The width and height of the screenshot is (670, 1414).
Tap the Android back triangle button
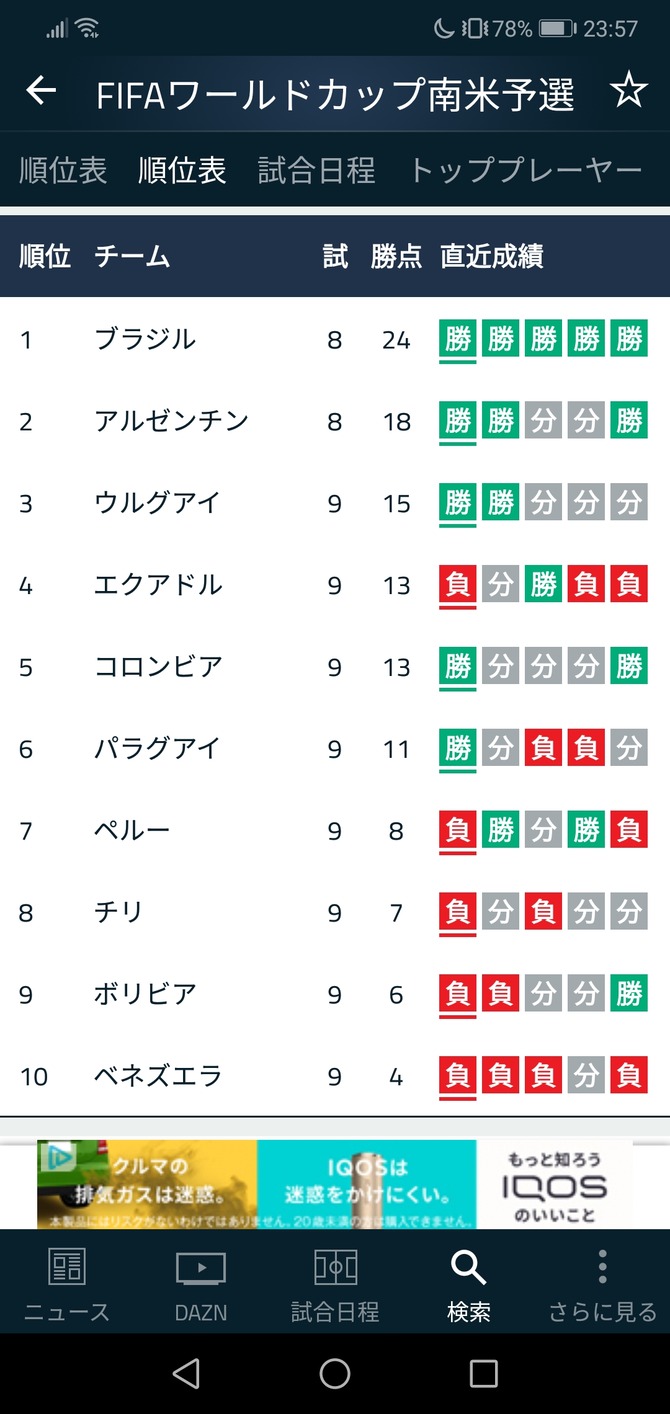[x=186, y=1373]
